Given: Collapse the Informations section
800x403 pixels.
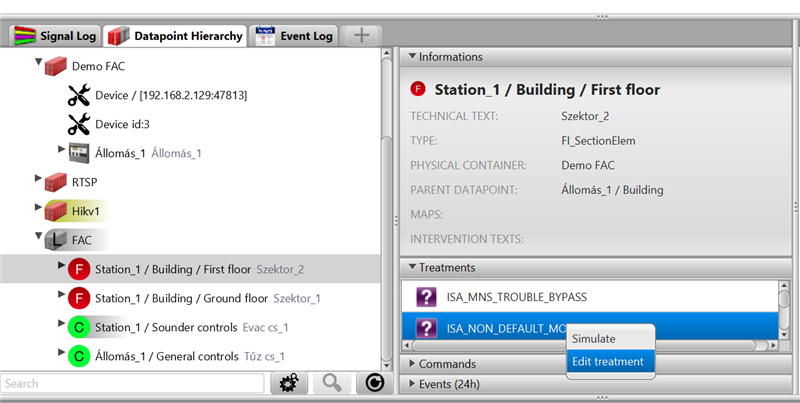Looking at the screenshot, I should pyautogui.click(x=410, y=57).
